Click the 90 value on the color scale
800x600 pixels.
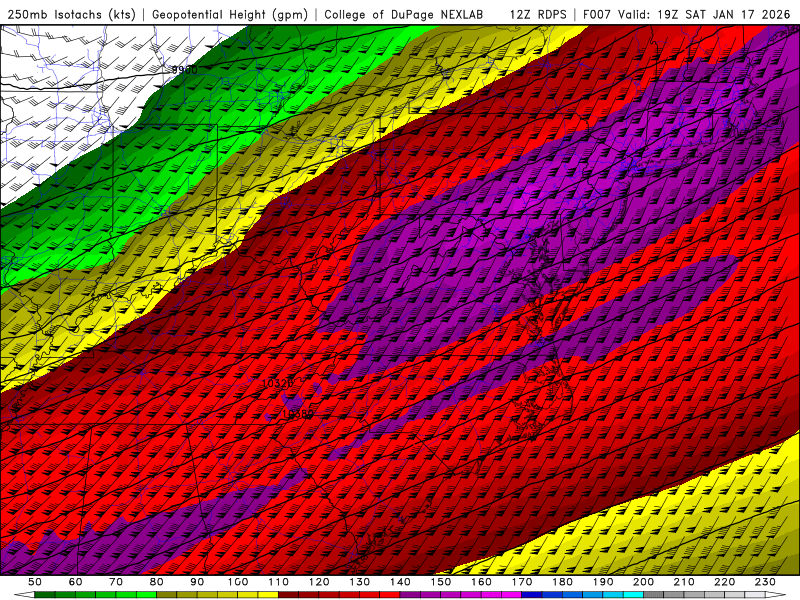[x=197, y=582]
